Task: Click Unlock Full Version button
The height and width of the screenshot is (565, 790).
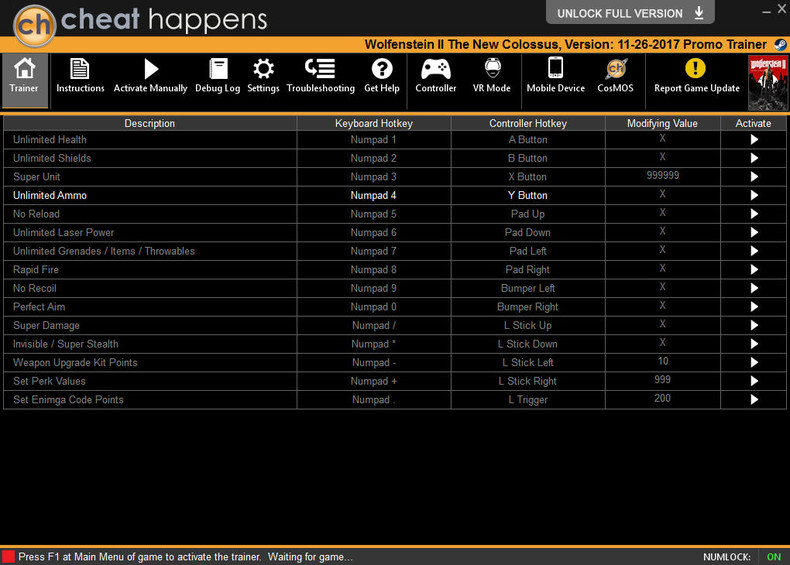Action: tap(630, 13)
